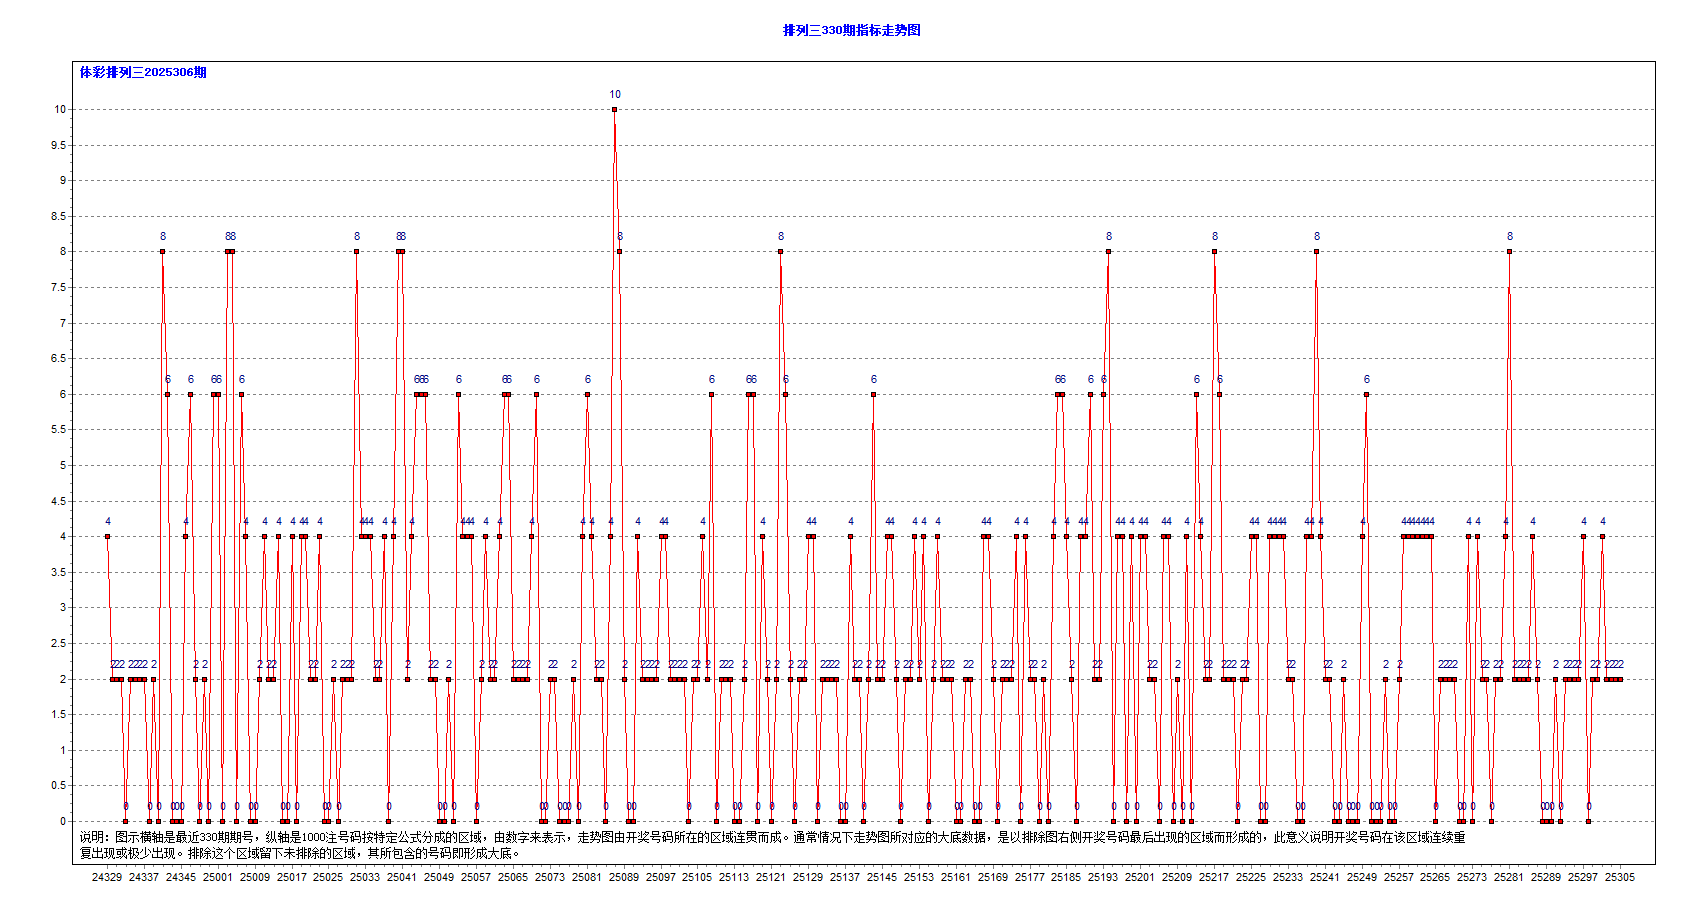Click the last data point at chart end
This screenshot has width=1706, height=911.
pos(1620,679)
